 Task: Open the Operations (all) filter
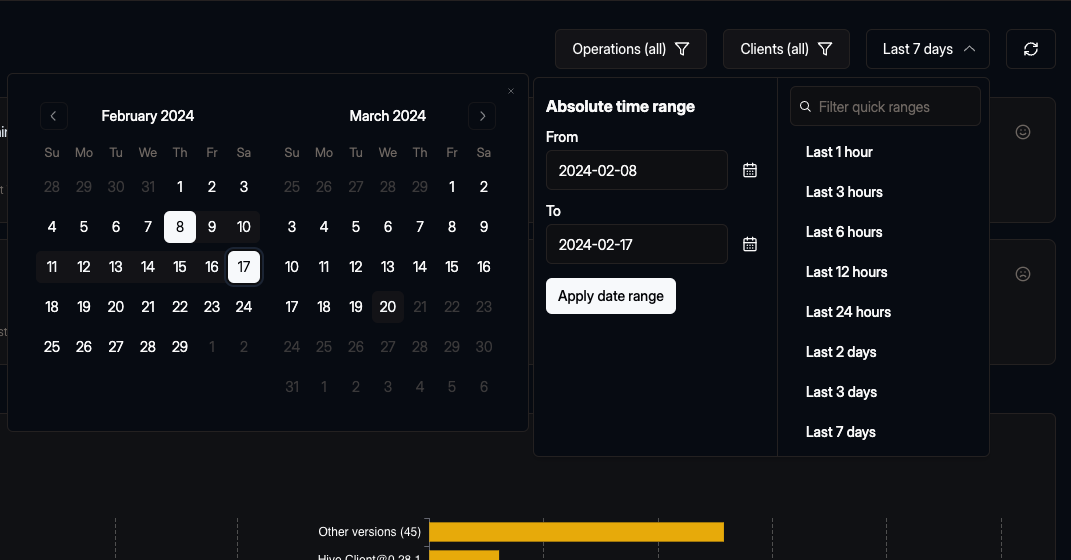(x=630, y=49)
